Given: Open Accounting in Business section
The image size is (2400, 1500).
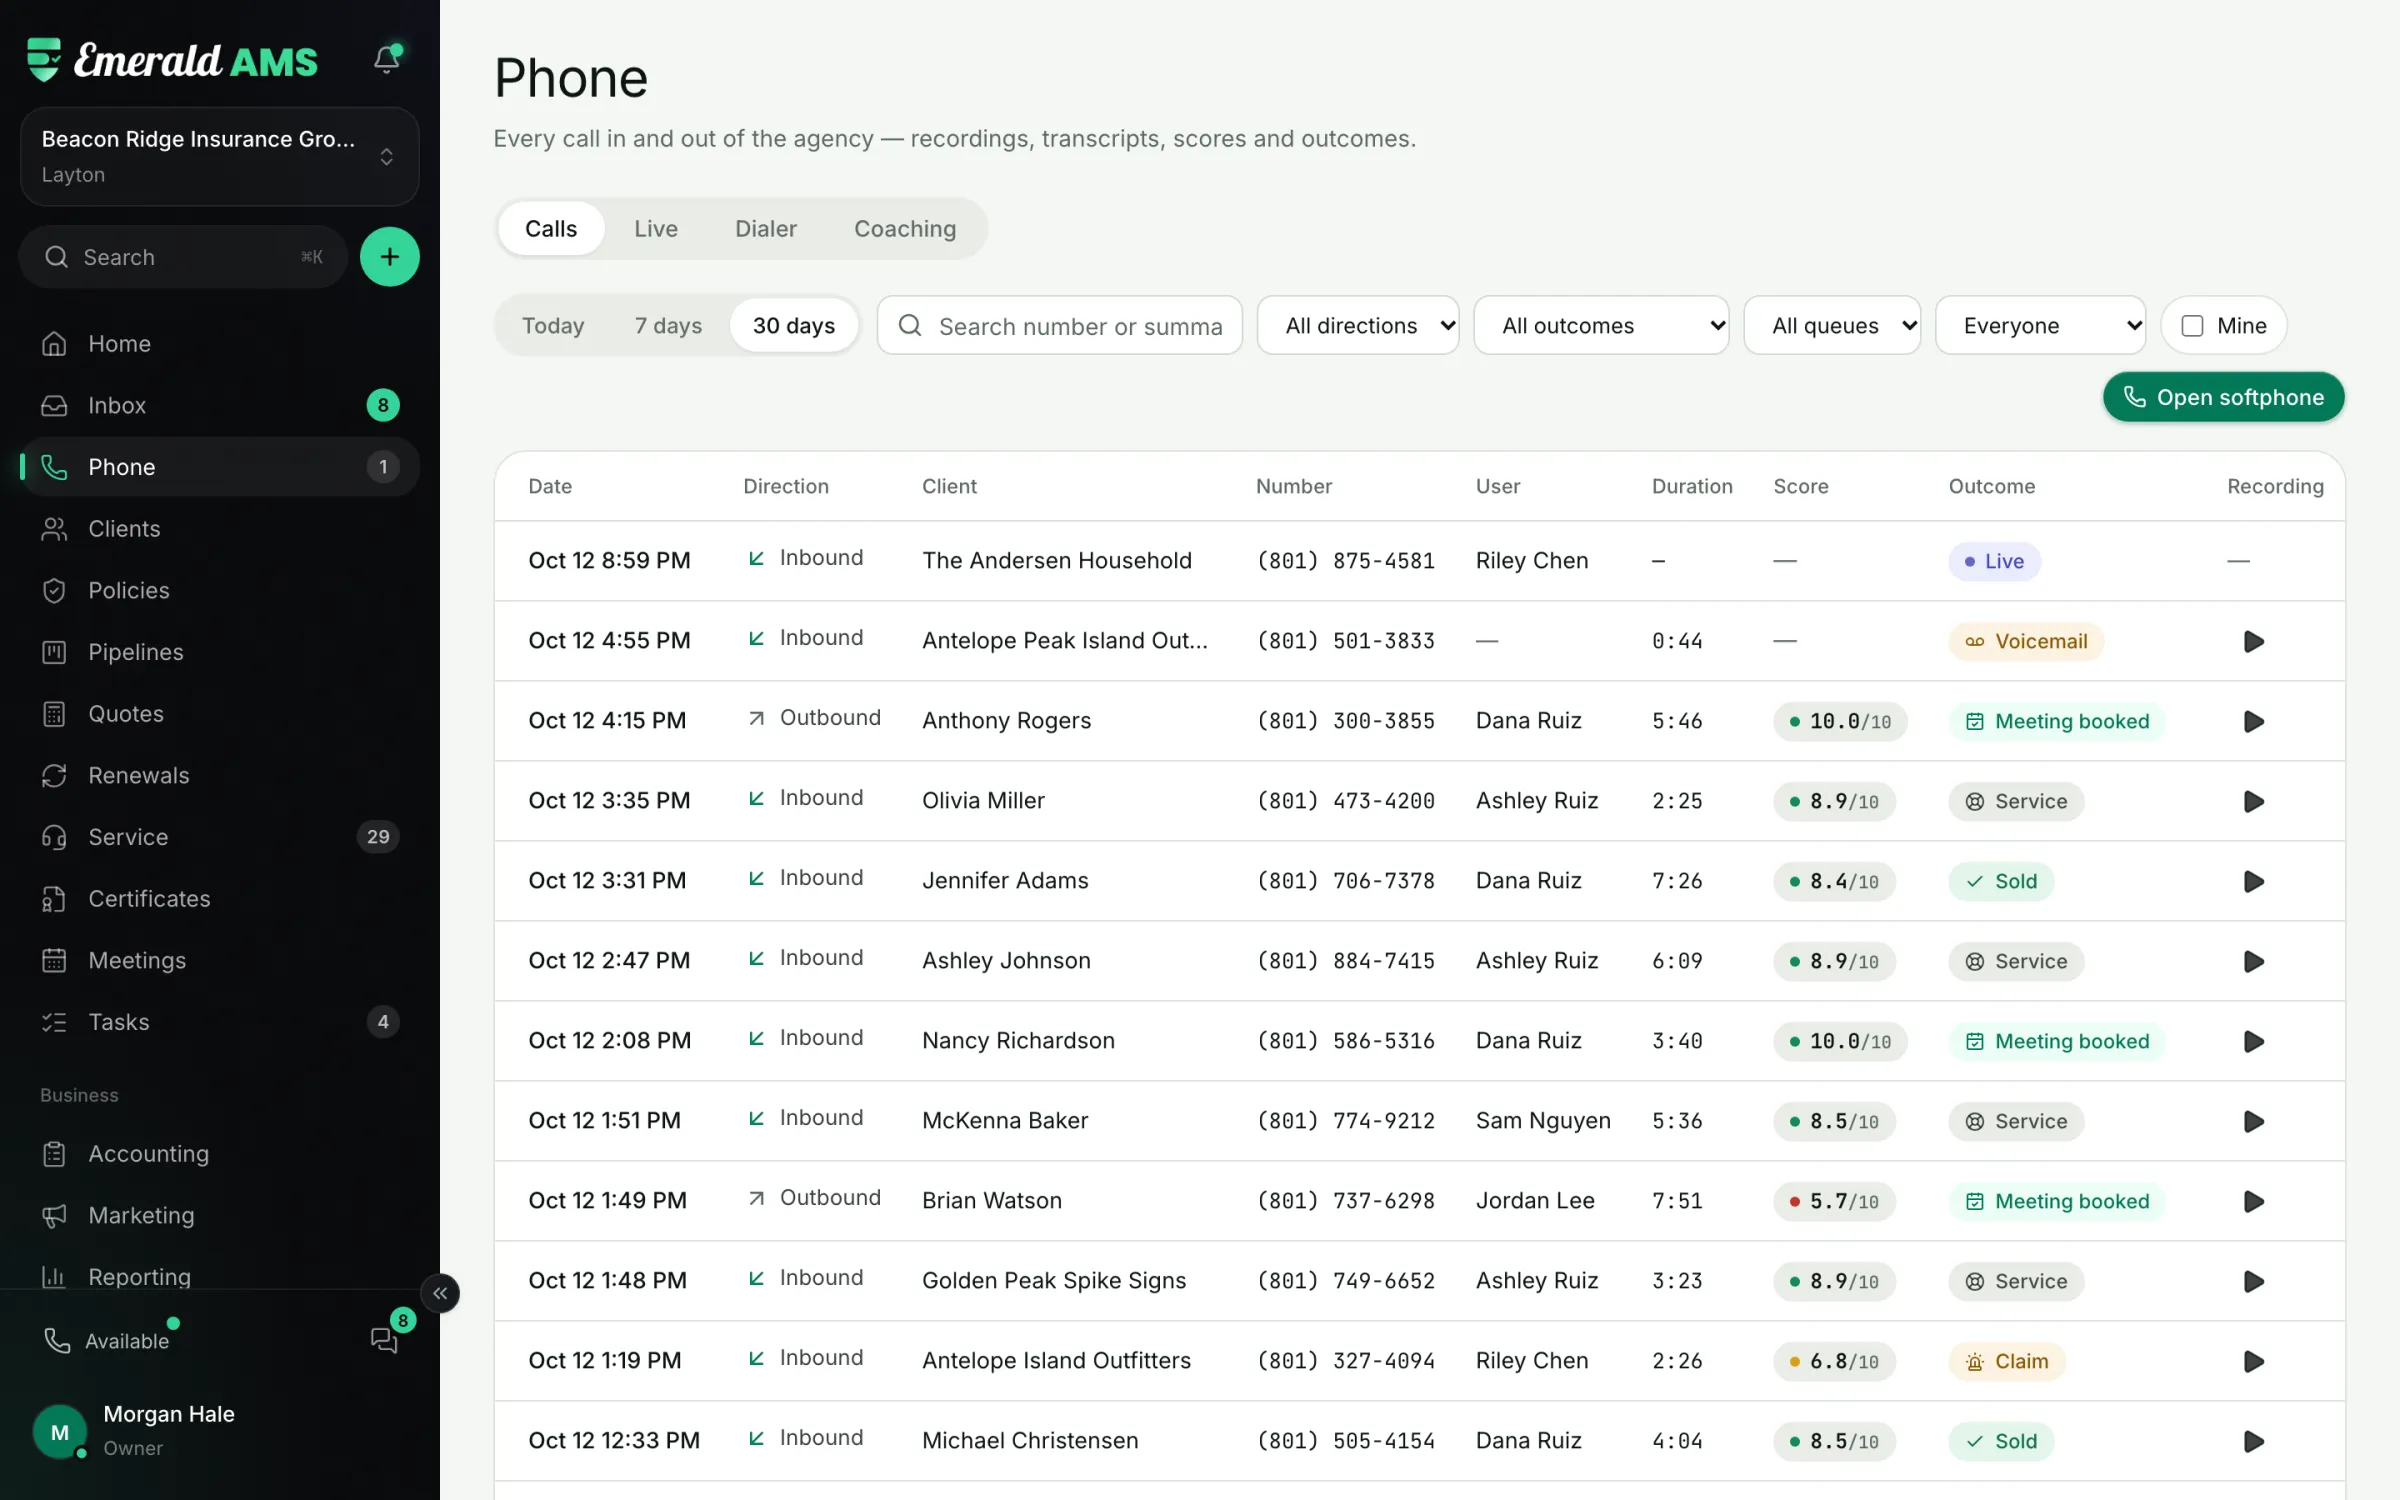Looking at the screenshot, I should pos(219,1153).
